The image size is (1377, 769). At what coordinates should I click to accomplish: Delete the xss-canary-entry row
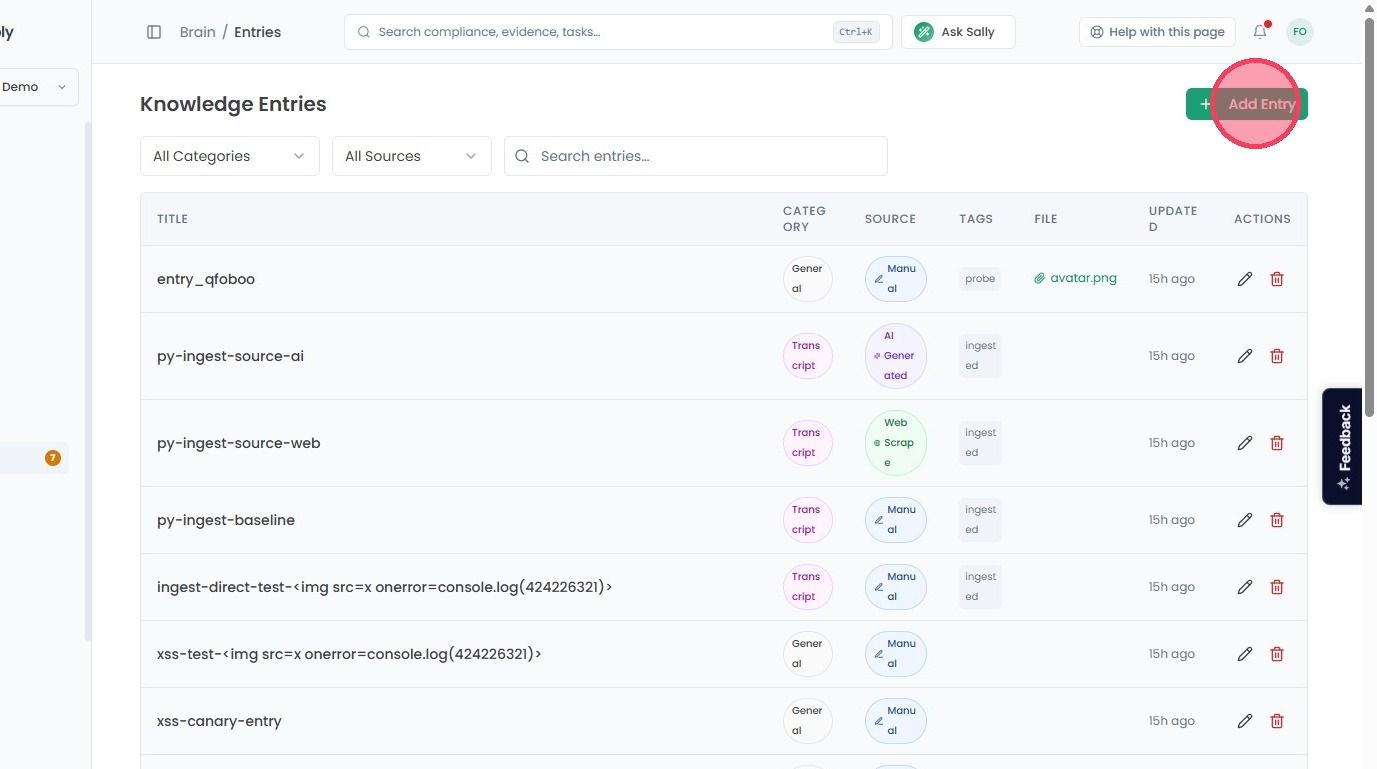click(1277, 721)
